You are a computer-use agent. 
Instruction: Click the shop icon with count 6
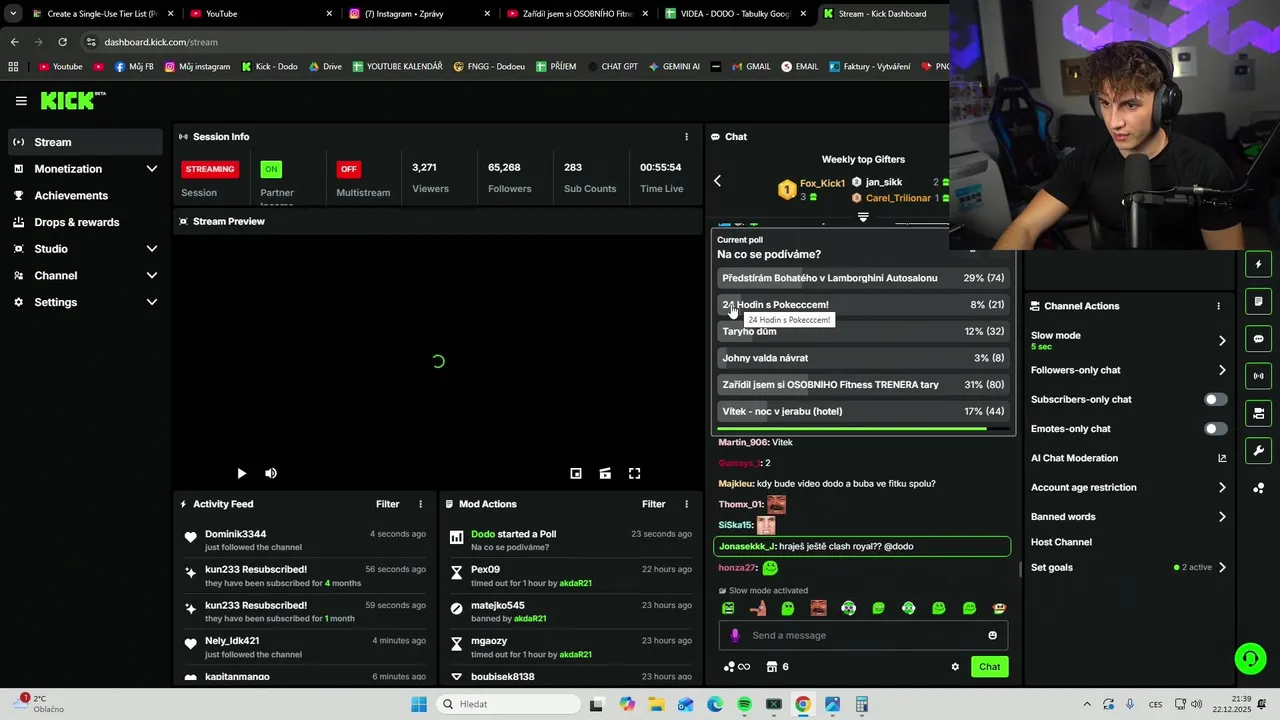pos(777,667)
